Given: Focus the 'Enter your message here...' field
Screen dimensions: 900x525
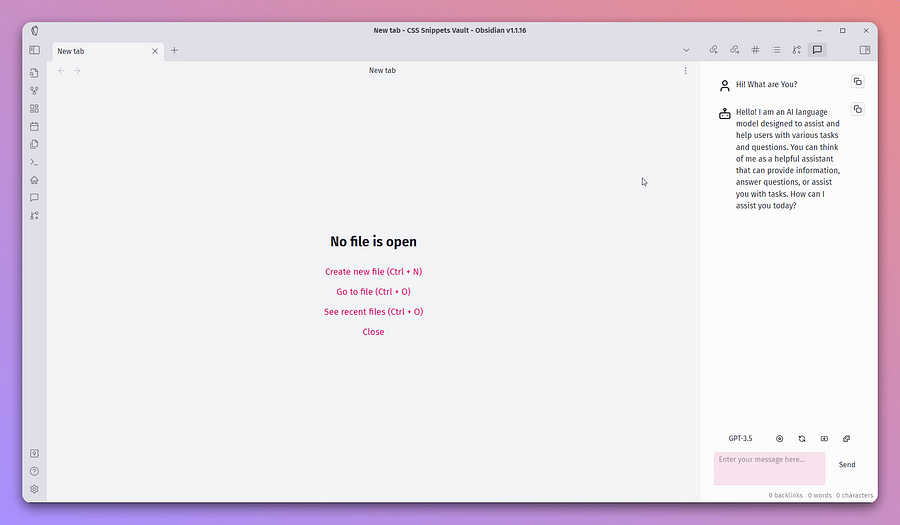Looking at the screenshot, I should click(770, 468).
